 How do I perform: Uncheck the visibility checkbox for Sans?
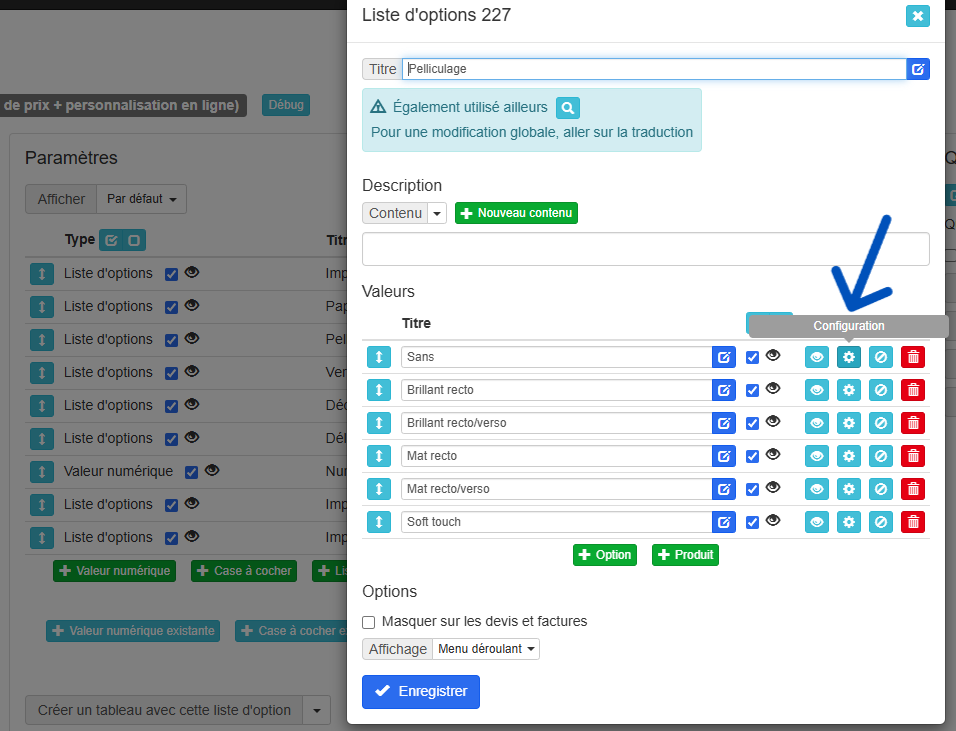[753, 357]
